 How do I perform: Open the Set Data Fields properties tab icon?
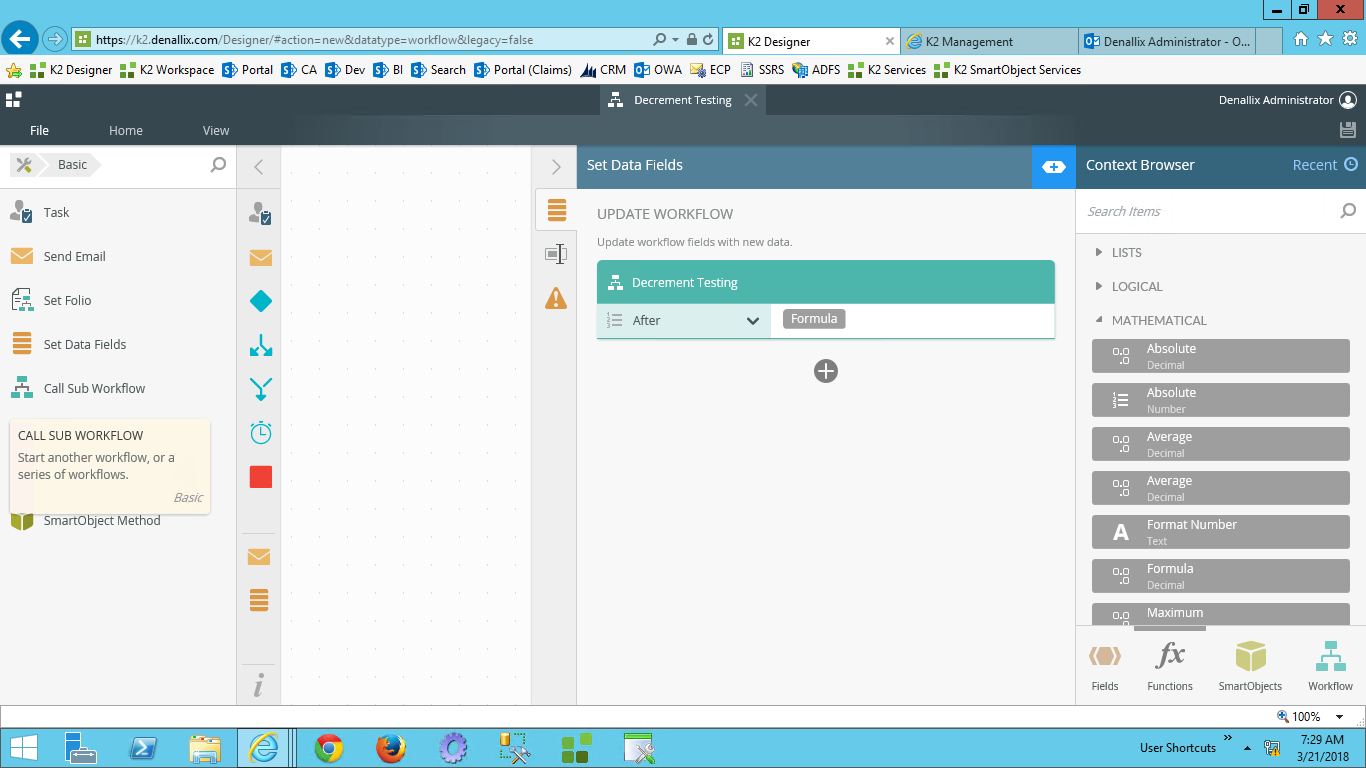pos(556,210)
